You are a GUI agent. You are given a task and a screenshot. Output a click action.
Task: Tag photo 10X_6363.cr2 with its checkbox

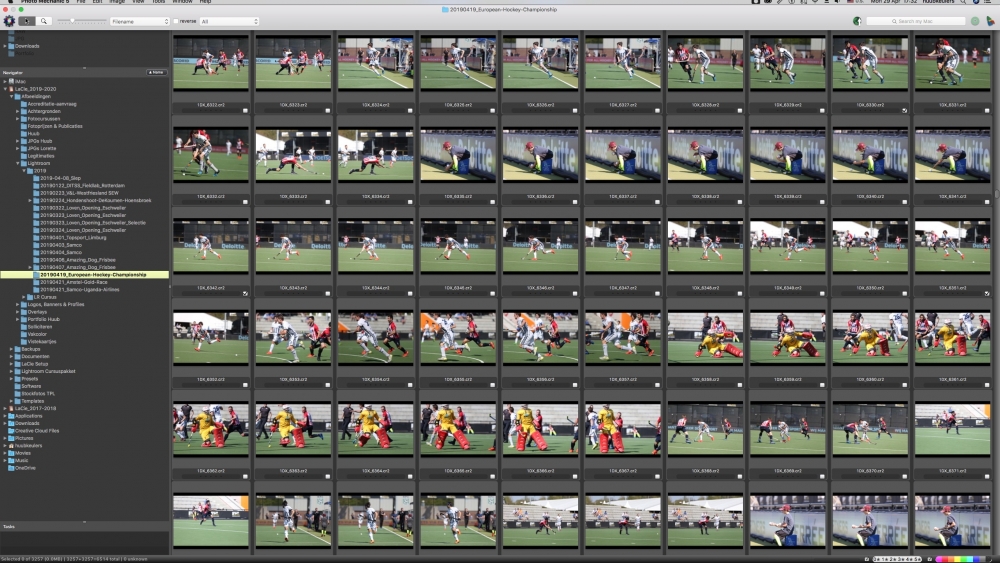(328, 476)
